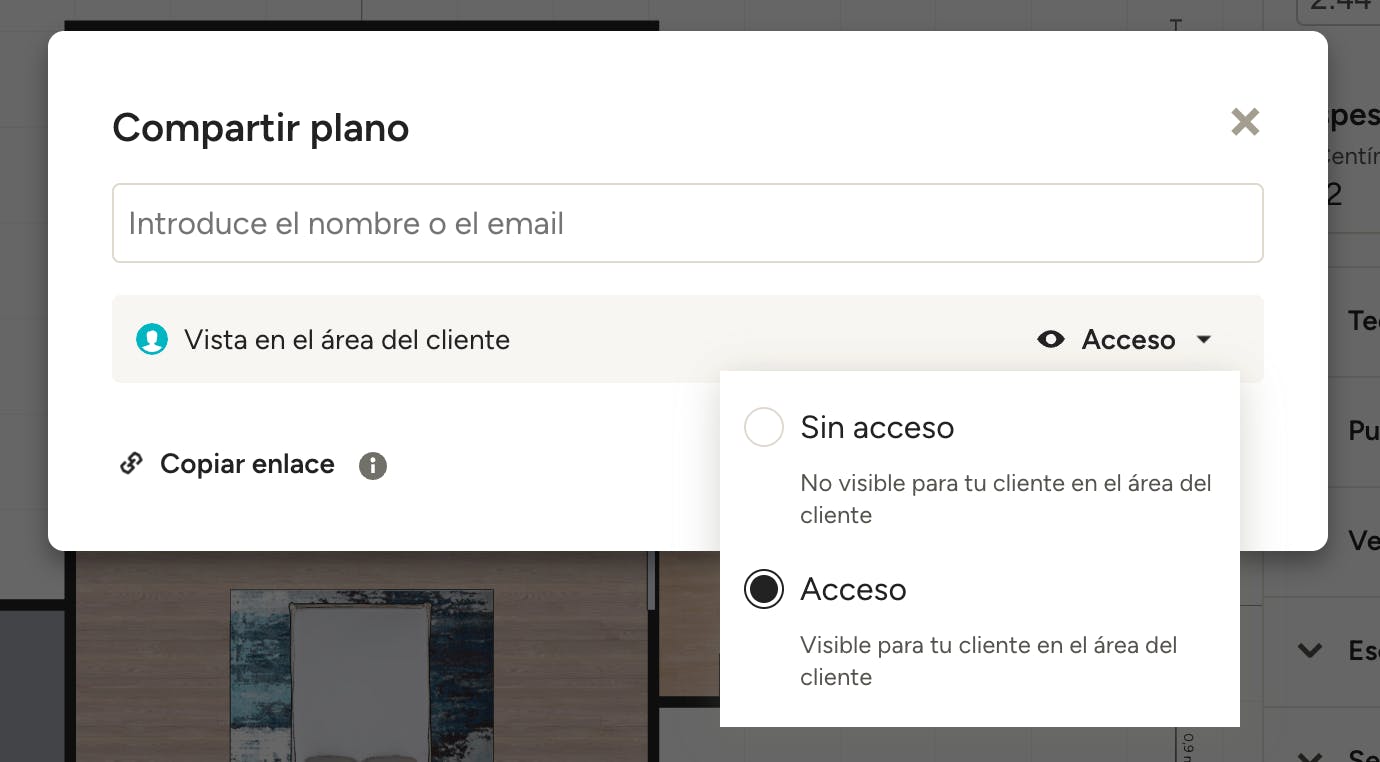Viewport: 1380px width, 762px height.
Task: Click the Compartir plano title
Action: point(260,128)
